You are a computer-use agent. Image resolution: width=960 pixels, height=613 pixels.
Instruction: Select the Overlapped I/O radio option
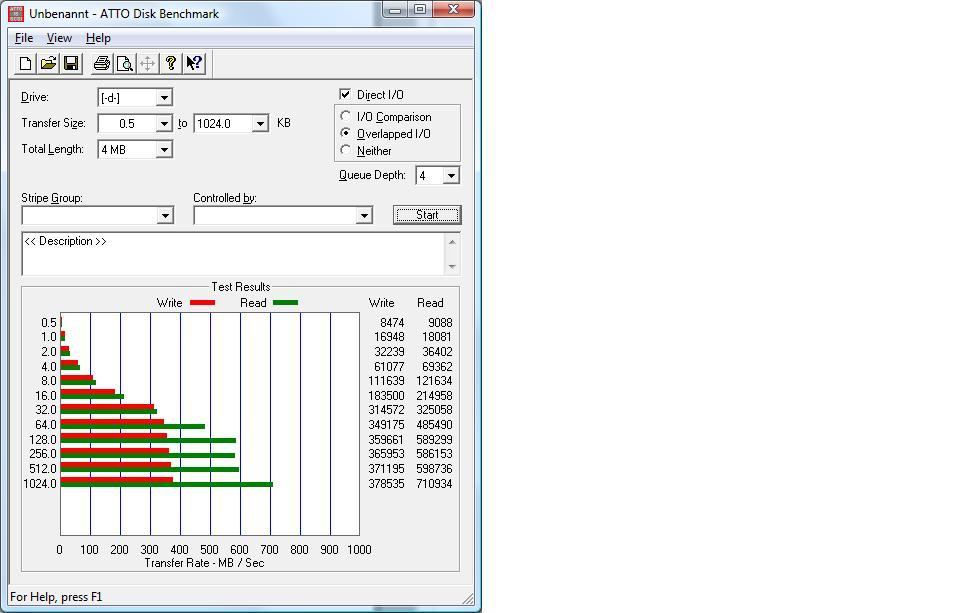346,133
